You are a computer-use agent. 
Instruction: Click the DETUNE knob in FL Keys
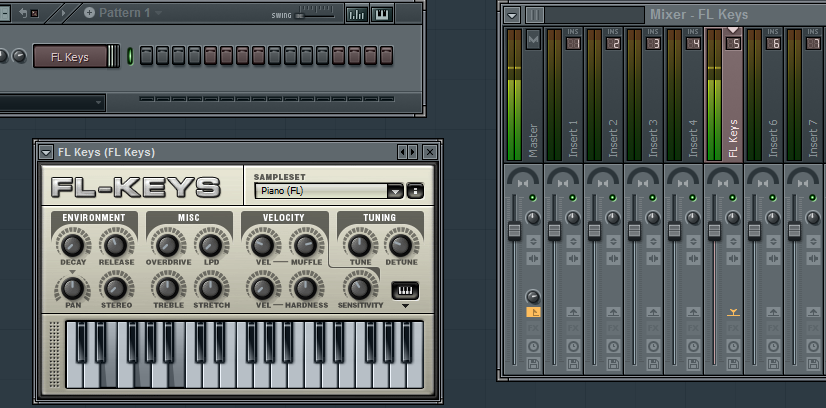coord(400,245)
